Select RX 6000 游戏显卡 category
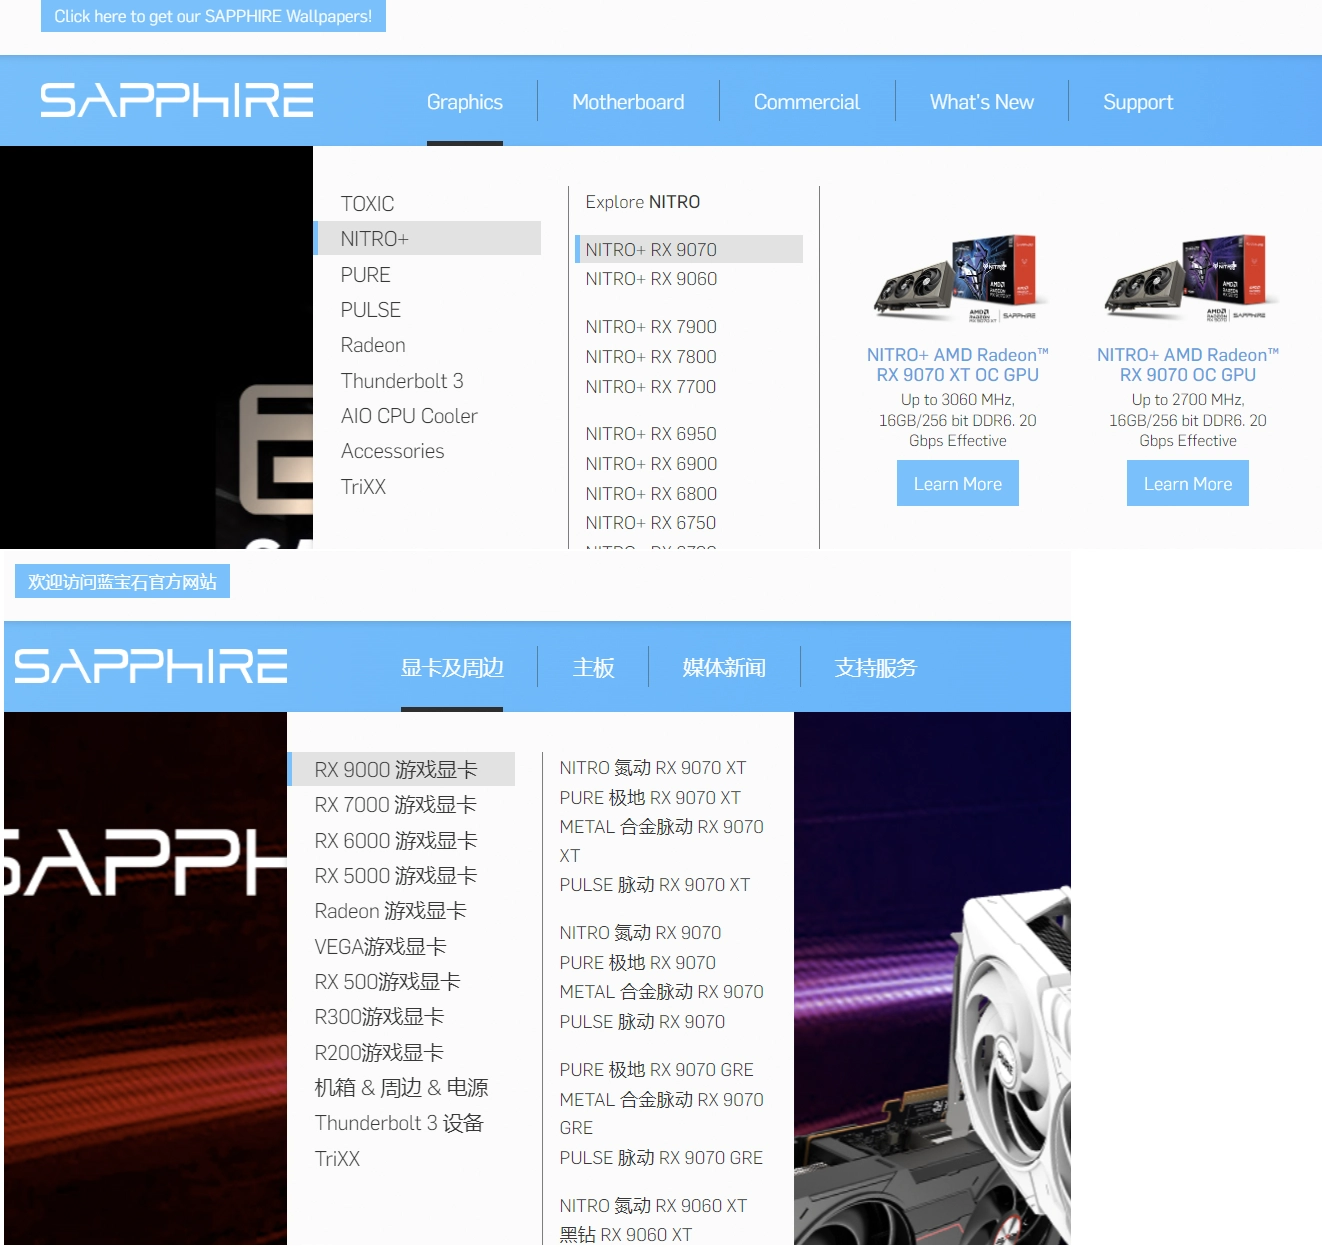 396,841
